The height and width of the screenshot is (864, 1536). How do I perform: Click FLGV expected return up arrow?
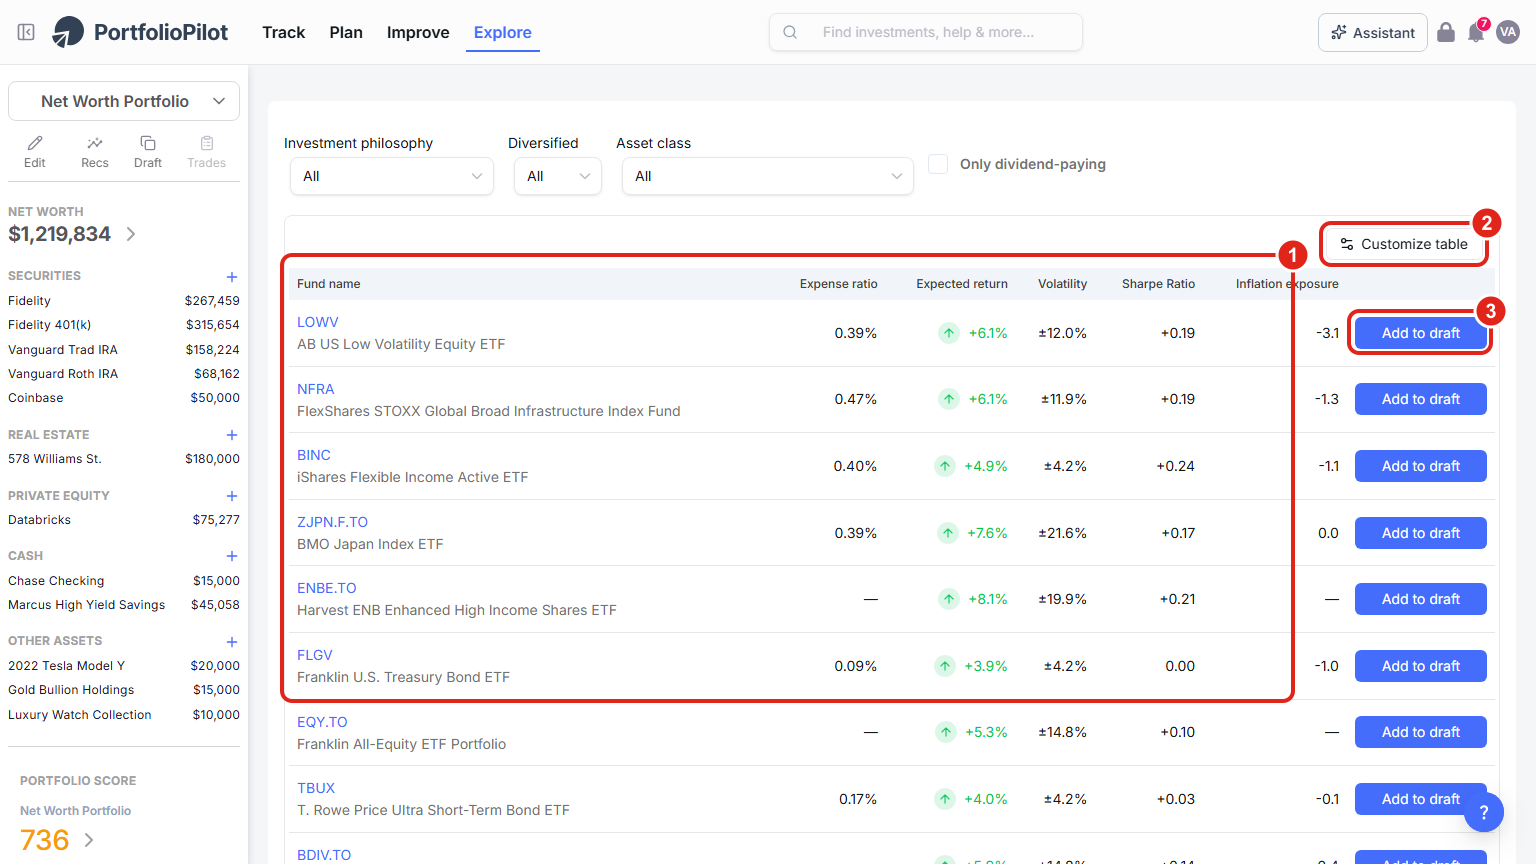pyautogui.click(x=945, y=666)
